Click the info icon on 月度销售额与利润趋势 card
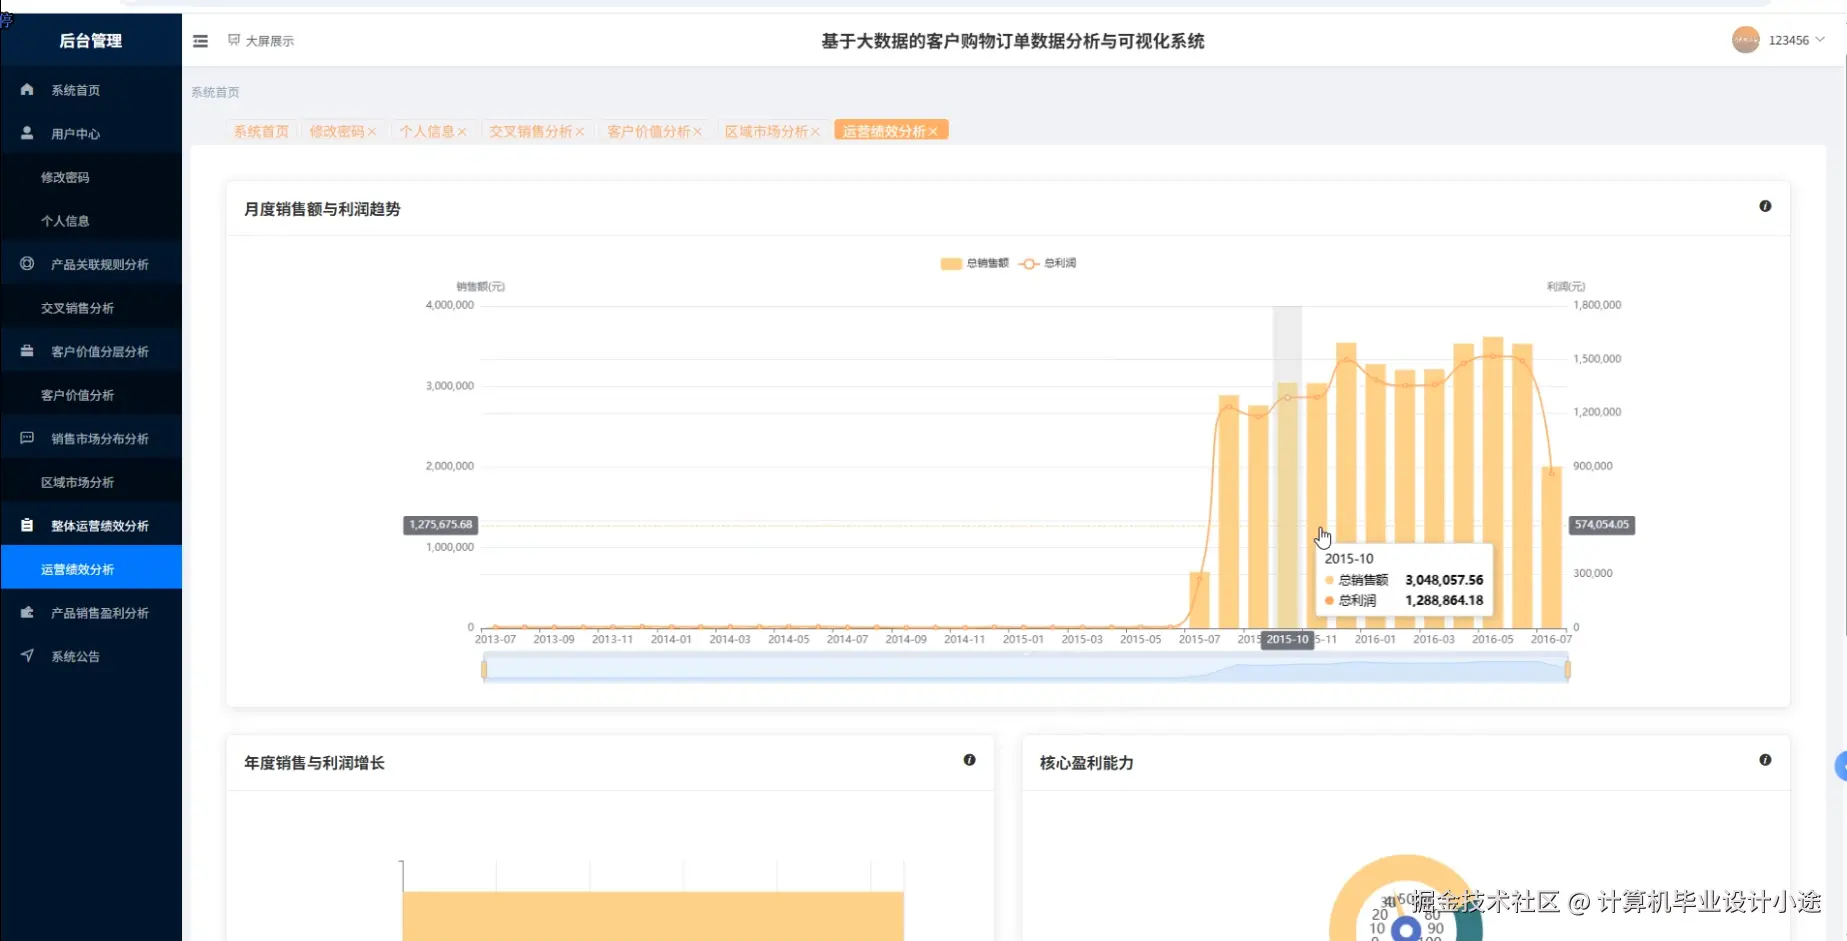 point(1765,206)
